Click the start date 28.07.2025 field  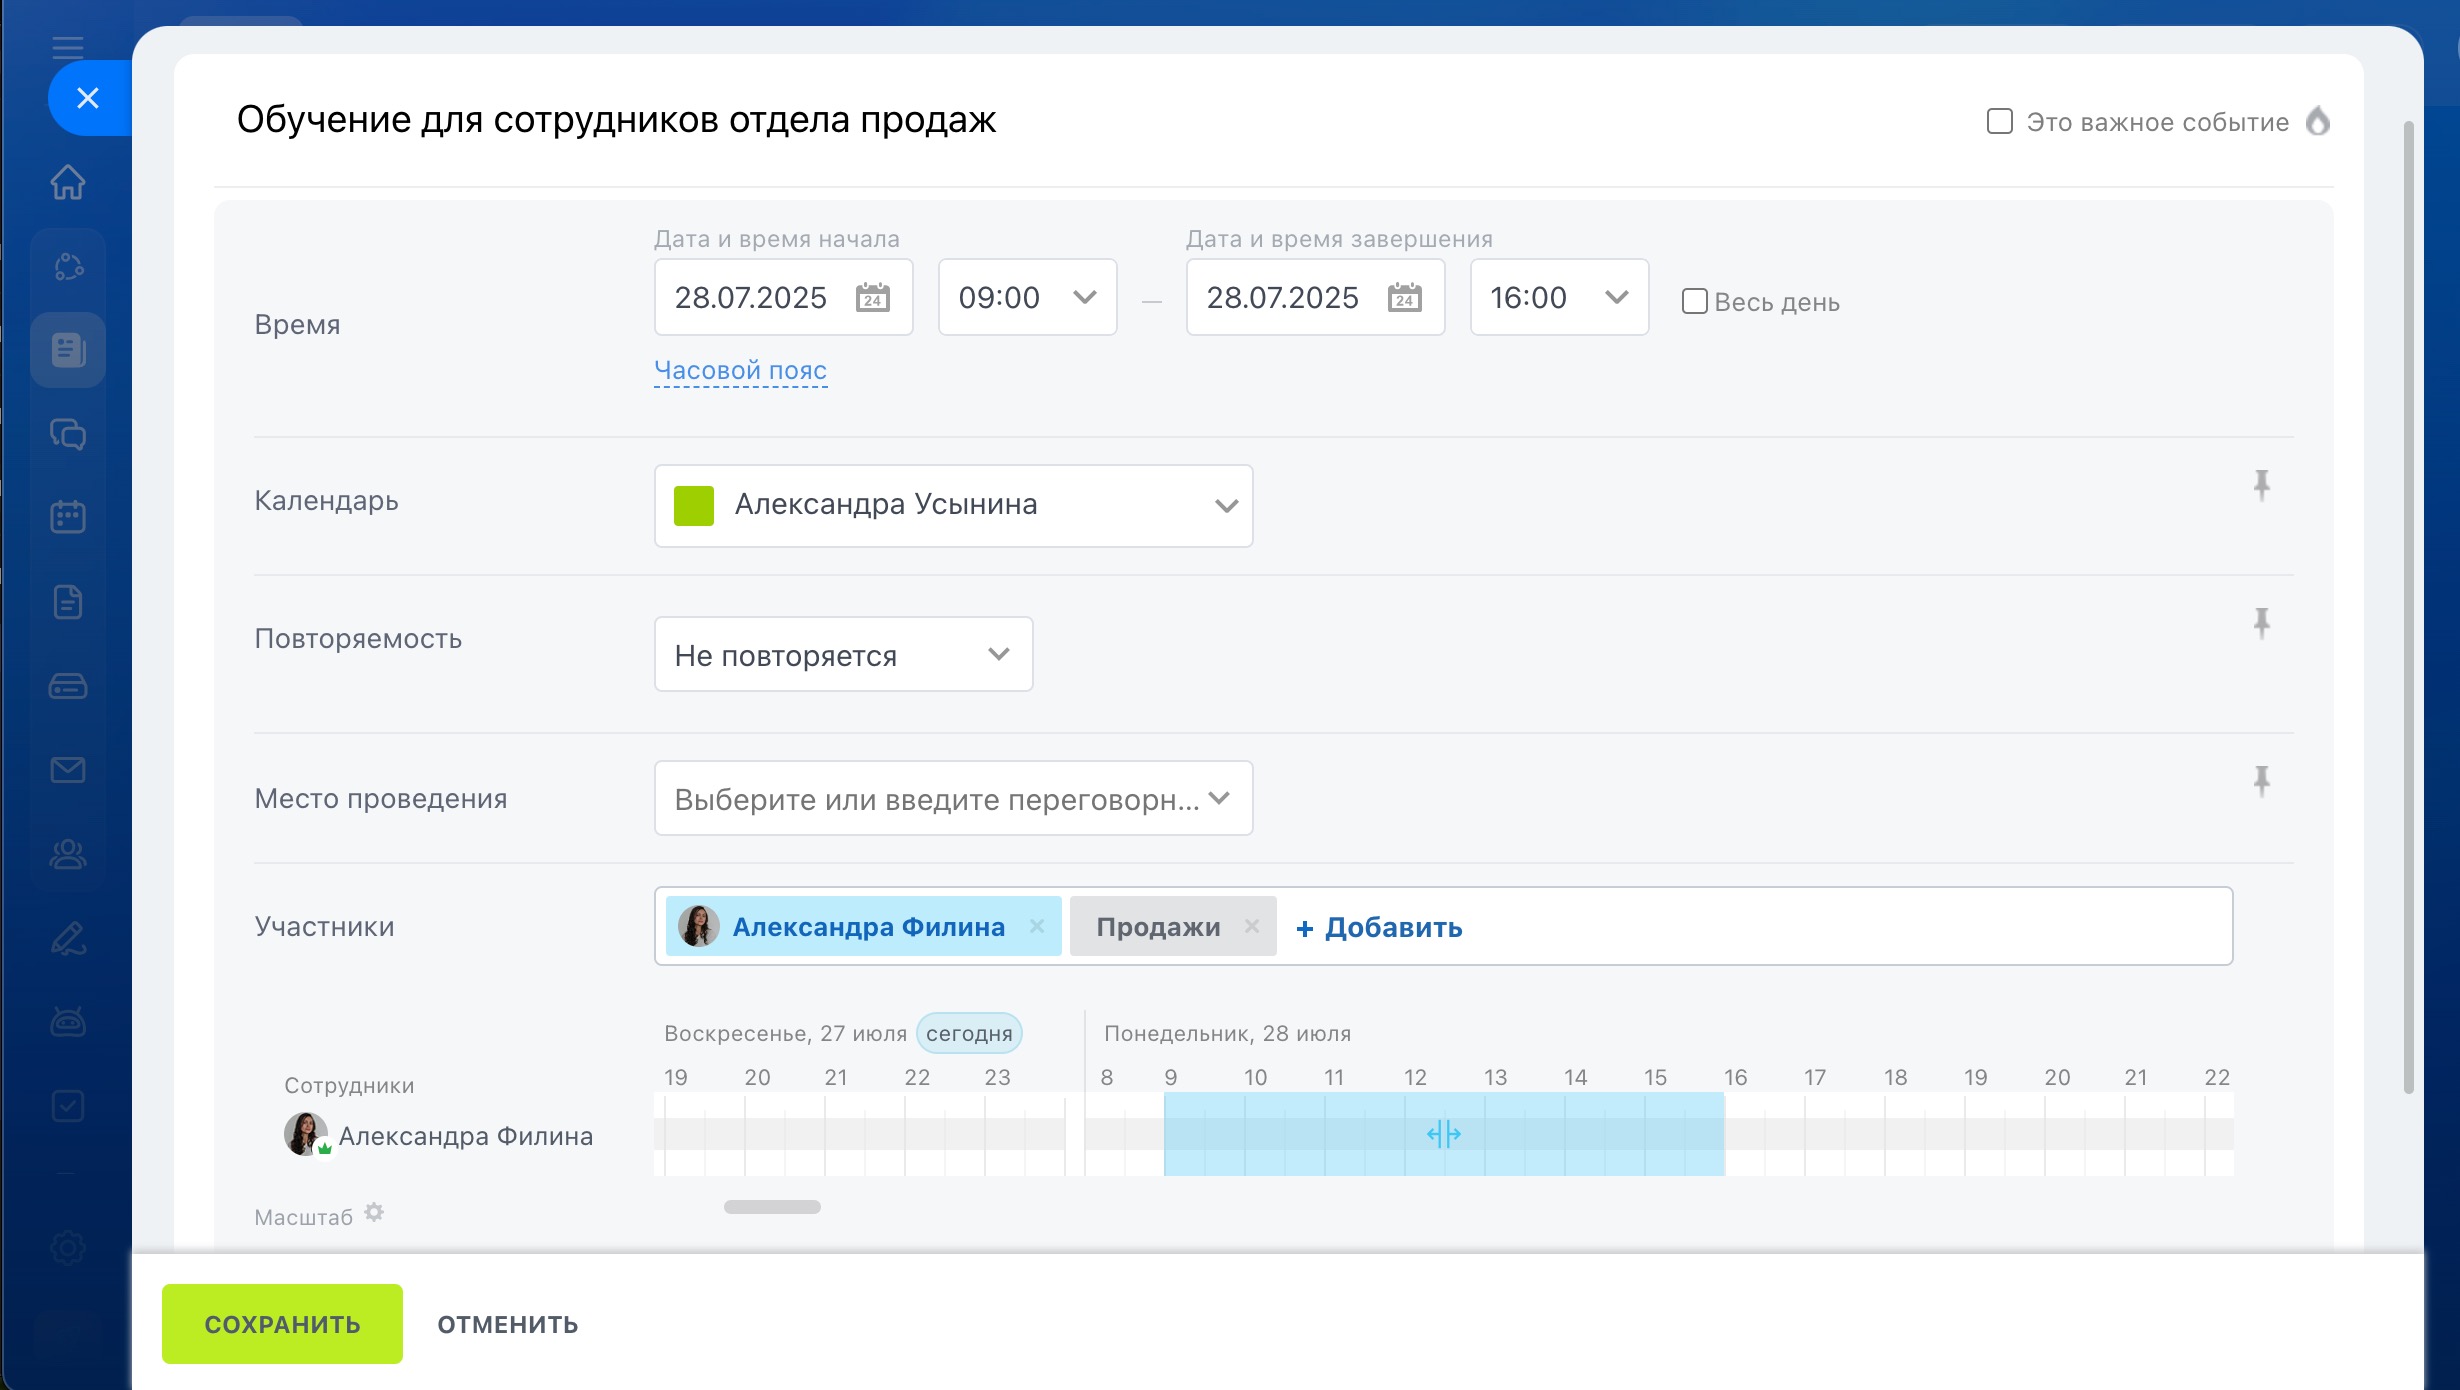pyautogui.click(x=783, y=297)
